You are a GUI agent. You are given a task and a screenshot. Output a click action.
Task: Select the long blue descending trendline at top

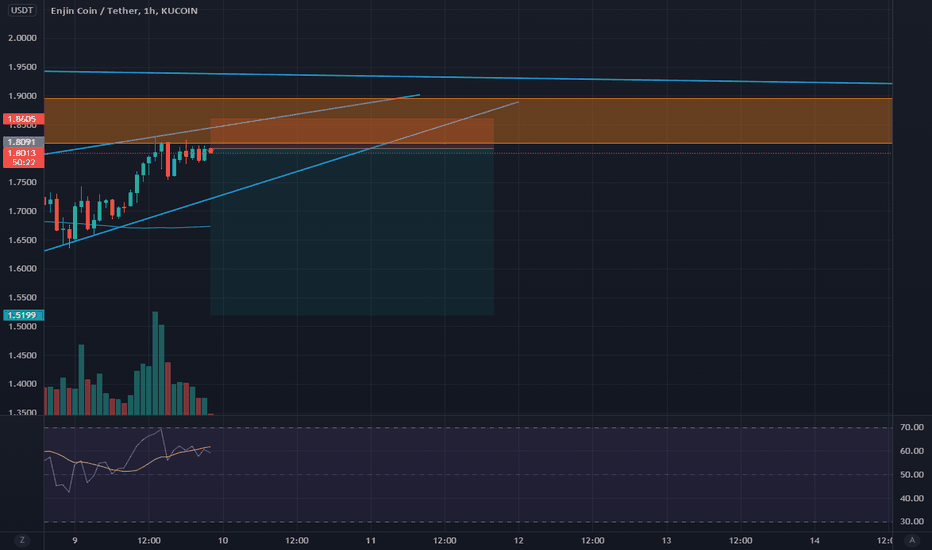[x=468, y=77]
